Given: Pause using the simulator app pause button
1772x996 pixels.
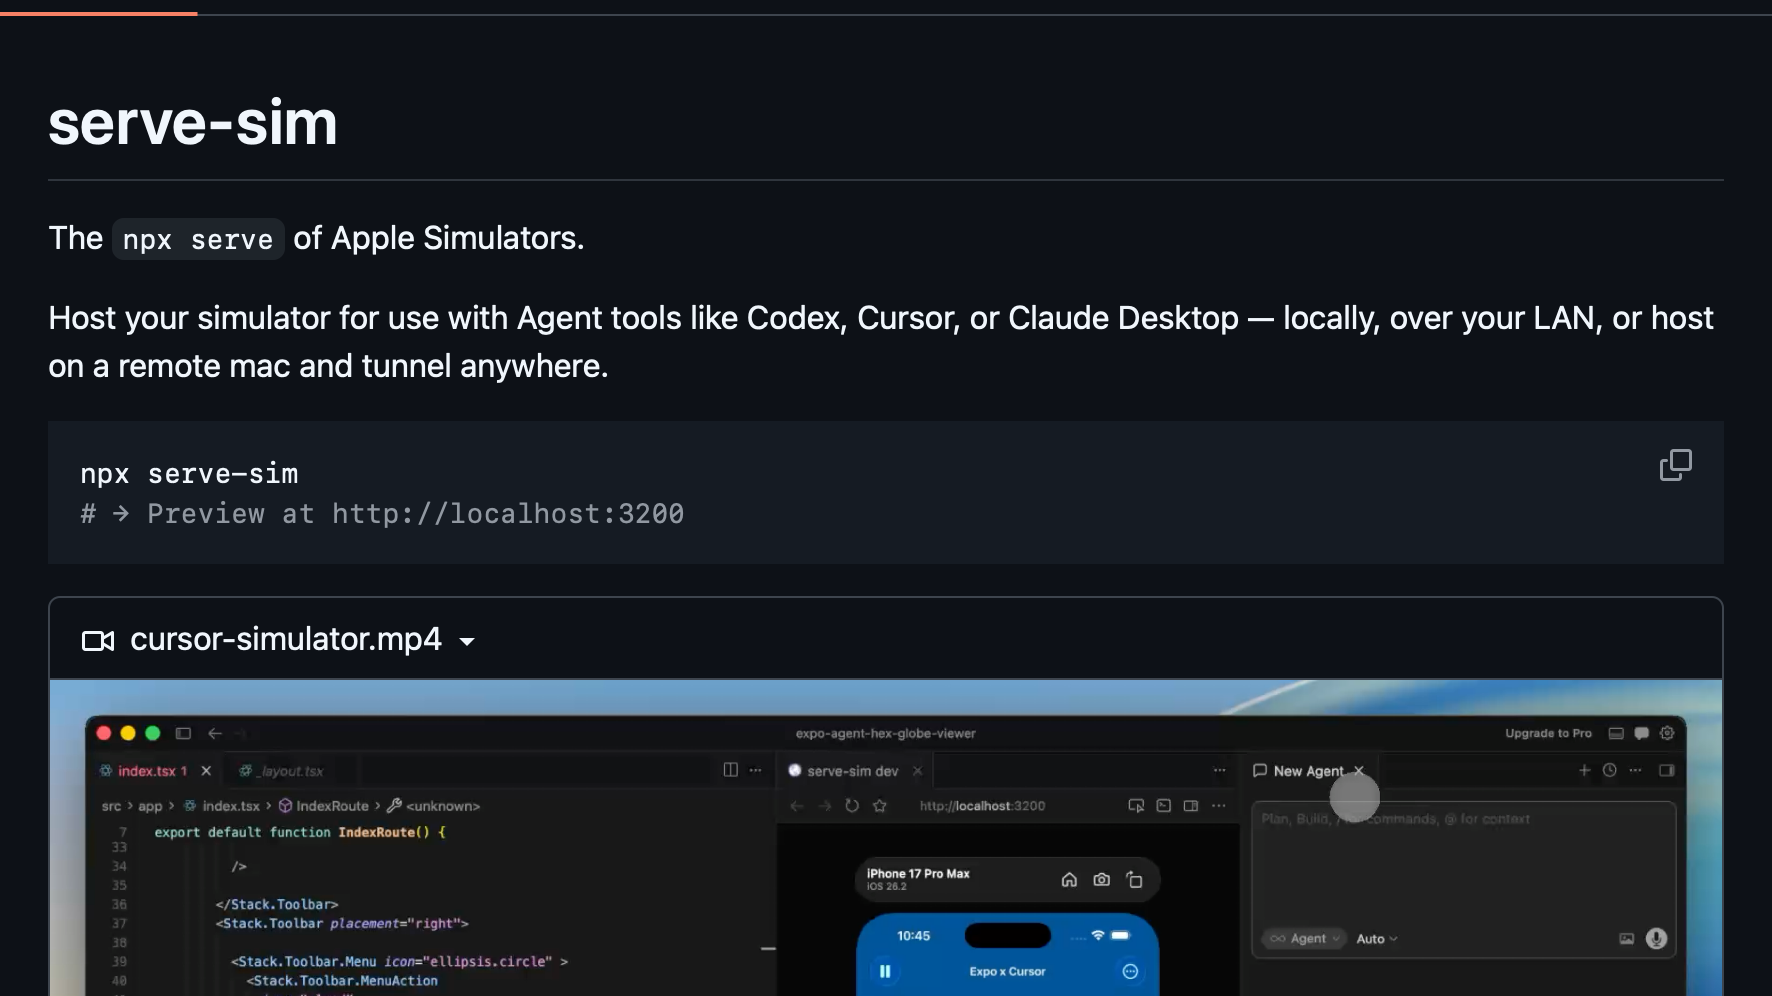Looking at the screenshot, I should [x=885, y=971].
